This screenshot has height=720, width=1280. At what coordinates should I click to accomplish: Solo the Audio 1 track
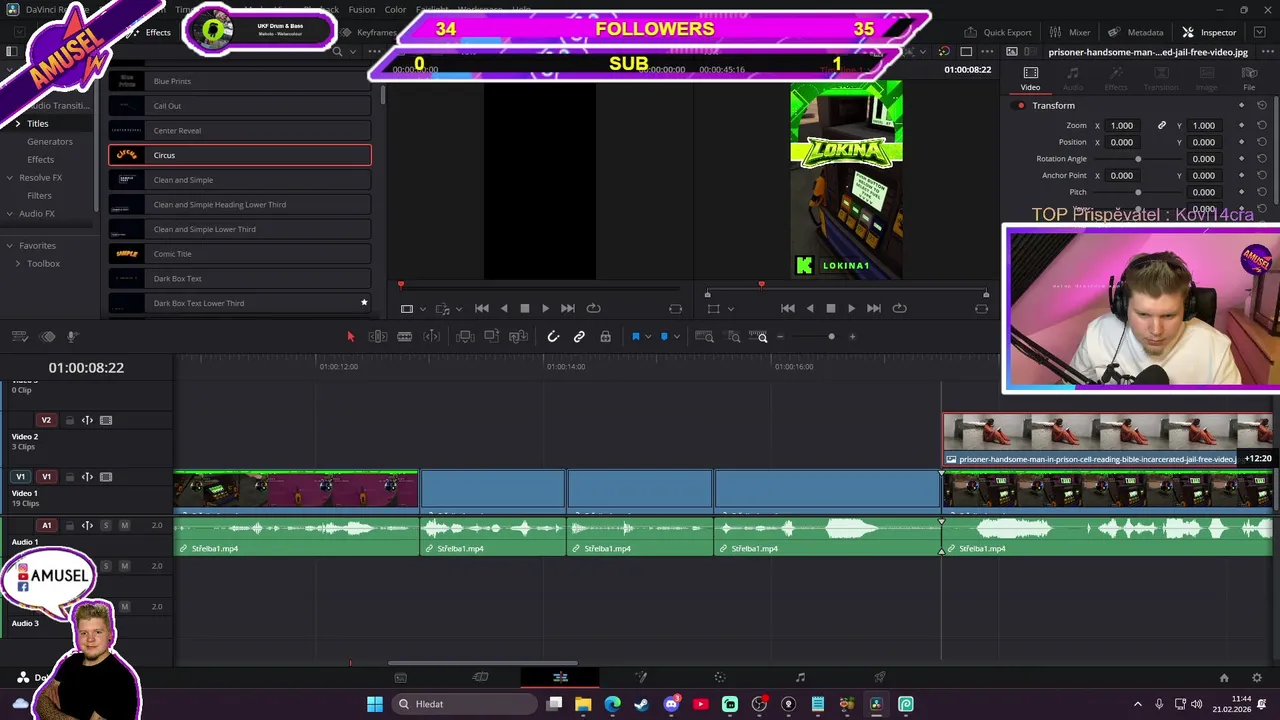point(106,525)
